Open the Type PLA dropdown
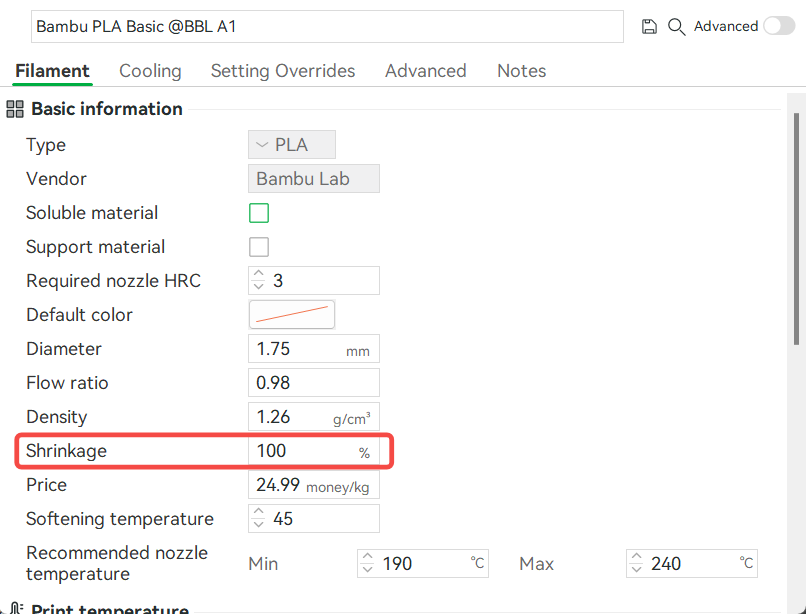The image size is (806, 614). click(292, 145)
